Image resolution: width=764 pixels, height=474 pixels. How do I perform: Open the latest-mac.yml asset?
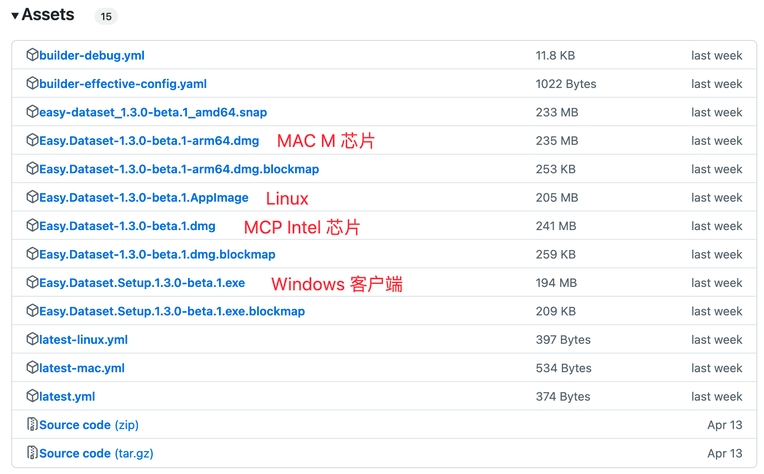tap(82, 368)
